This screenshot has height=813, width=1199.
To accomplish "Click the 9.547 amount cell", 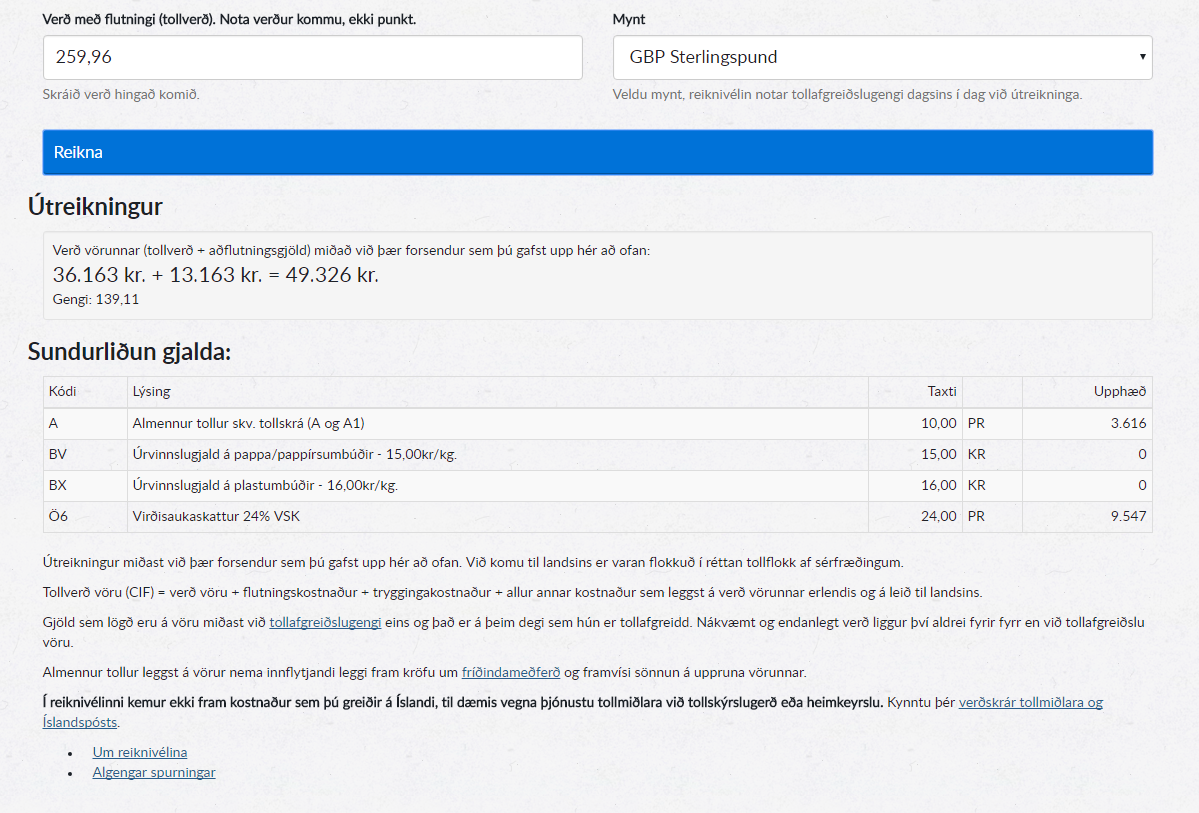I will click(x=1128, y=516).
